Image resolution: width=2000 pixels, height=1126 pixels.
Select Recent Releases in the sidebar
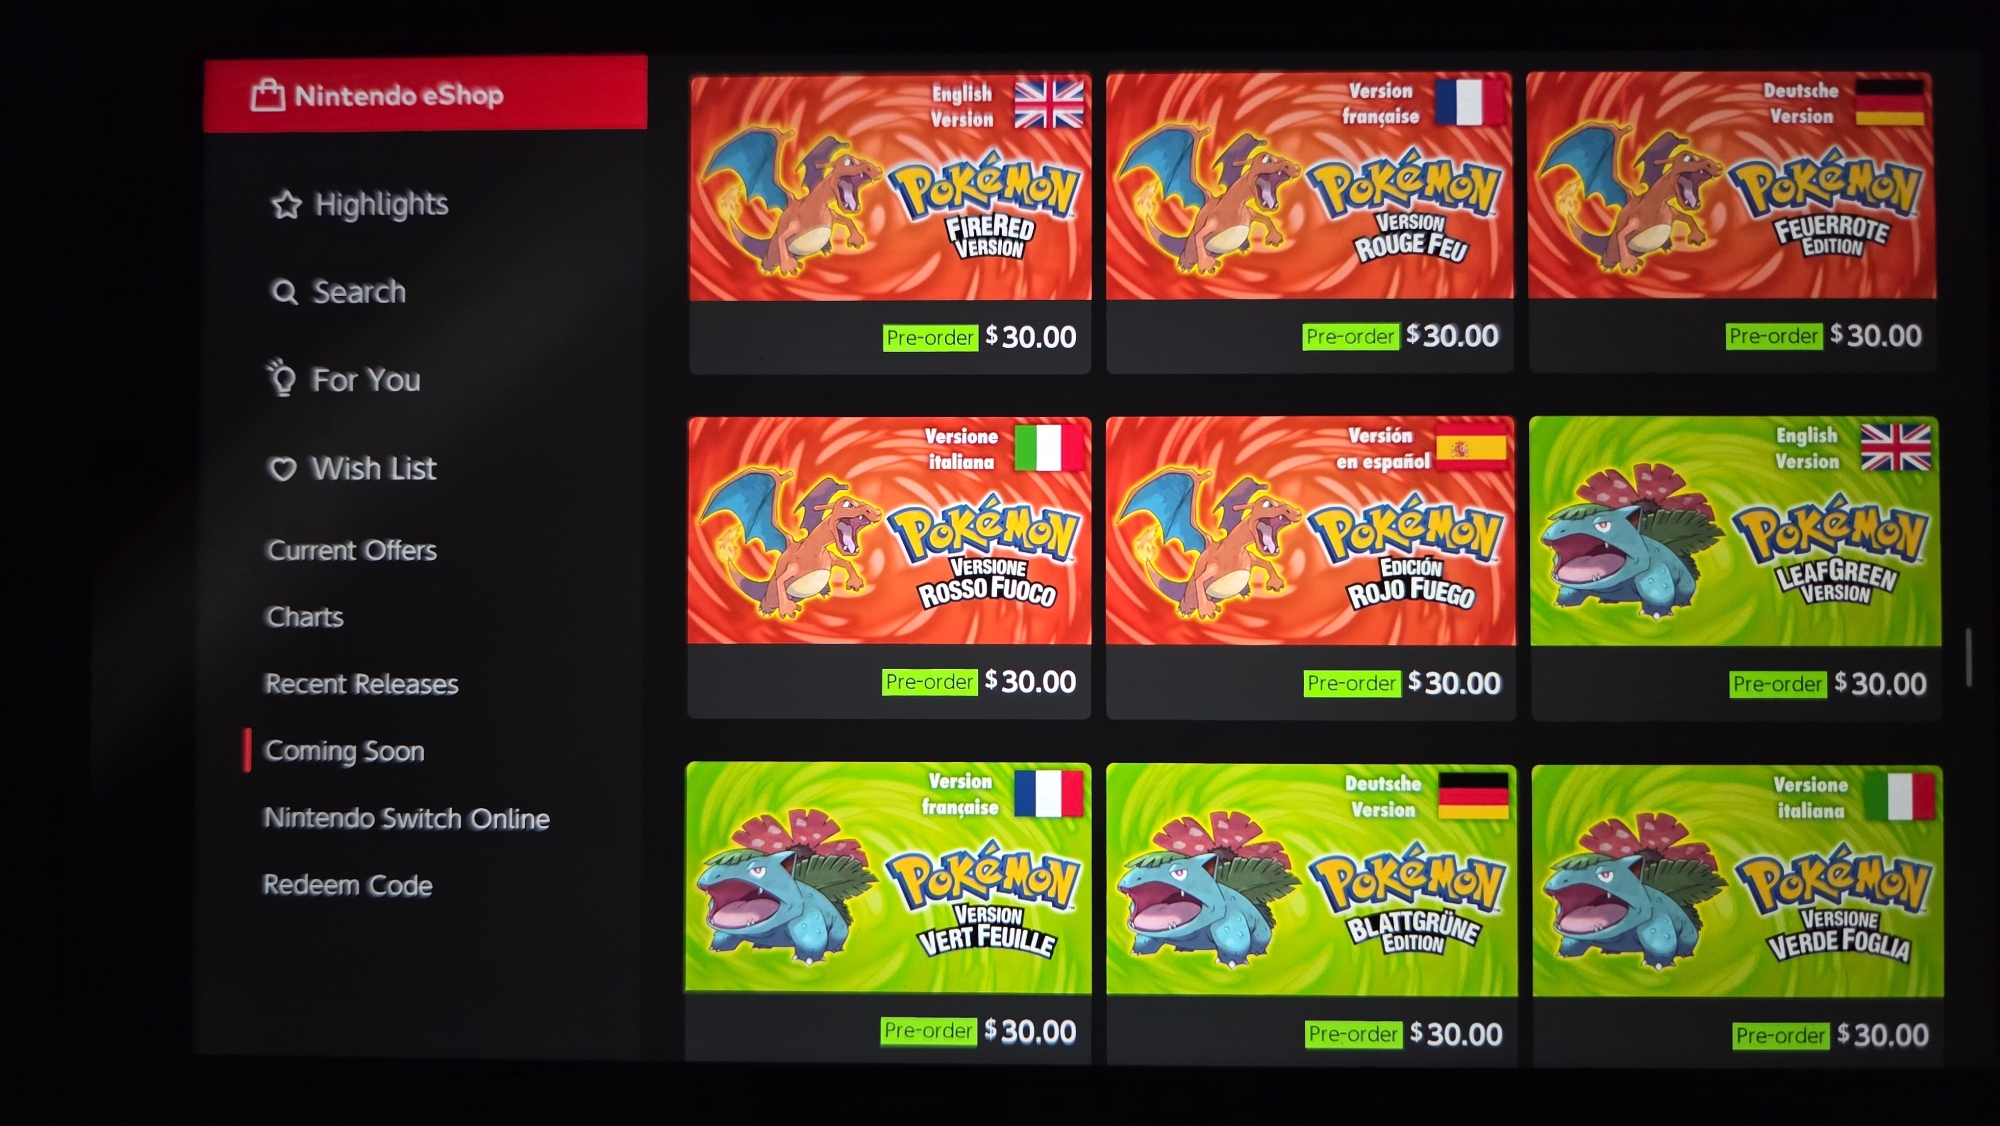[x=361, y=684]
